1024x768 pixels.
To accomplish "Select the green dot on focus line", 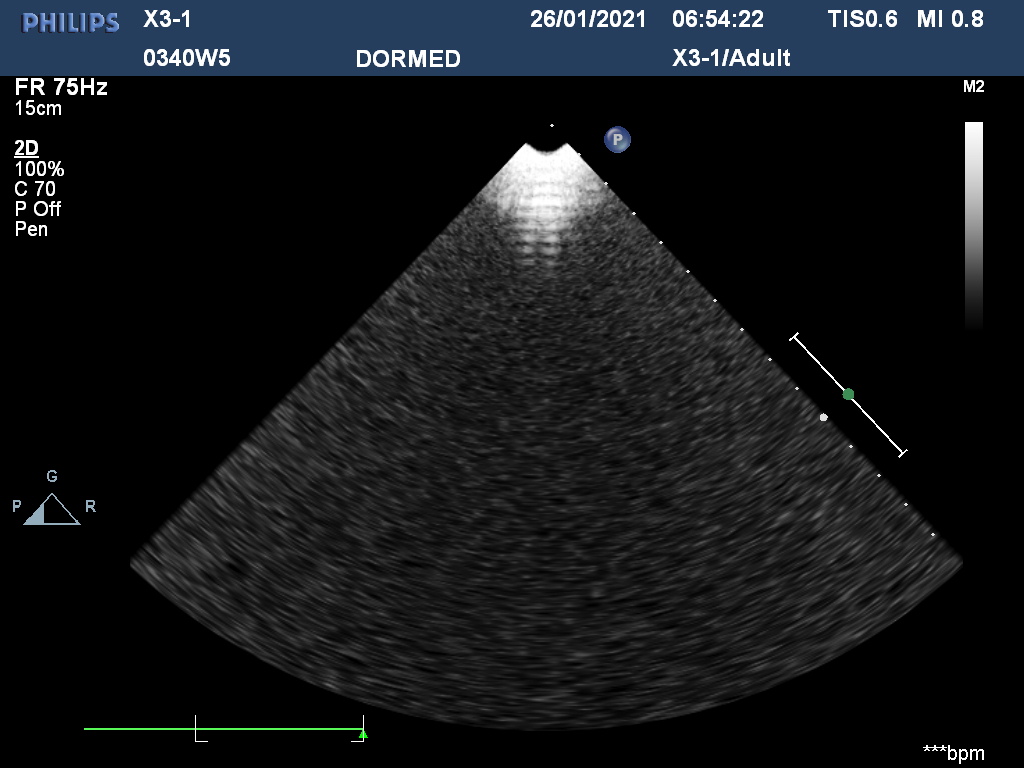I will click(848, 394).
